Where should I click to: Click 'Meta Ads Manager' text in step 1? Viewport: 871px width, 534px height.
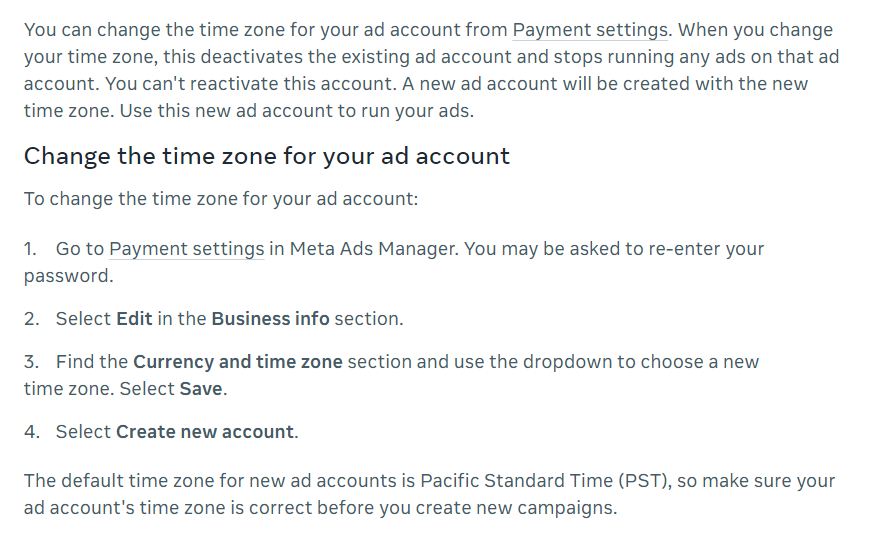(372, 249)
